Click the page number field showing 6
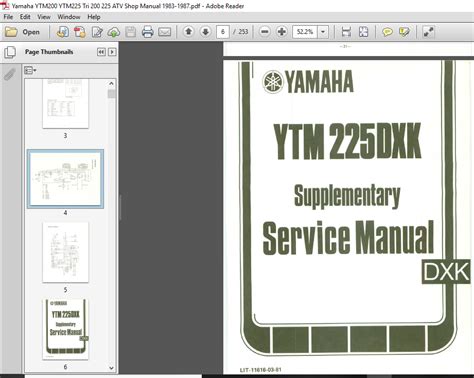This screenshot has height=378, width=474. (223, 32)
